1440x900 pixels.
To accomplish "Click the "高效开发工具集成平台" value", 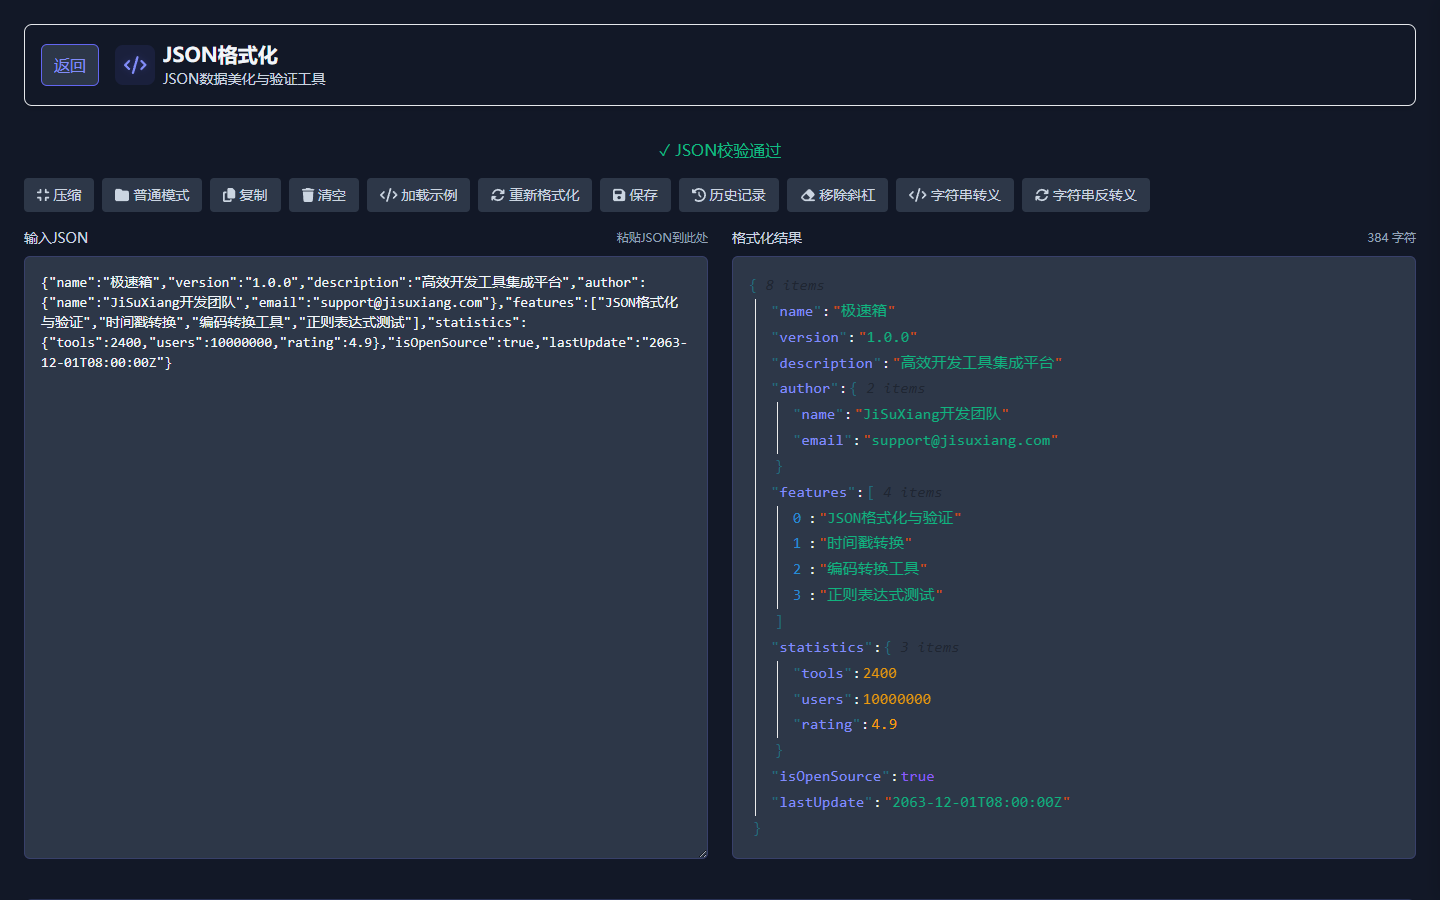I will (x=977, y=363).
